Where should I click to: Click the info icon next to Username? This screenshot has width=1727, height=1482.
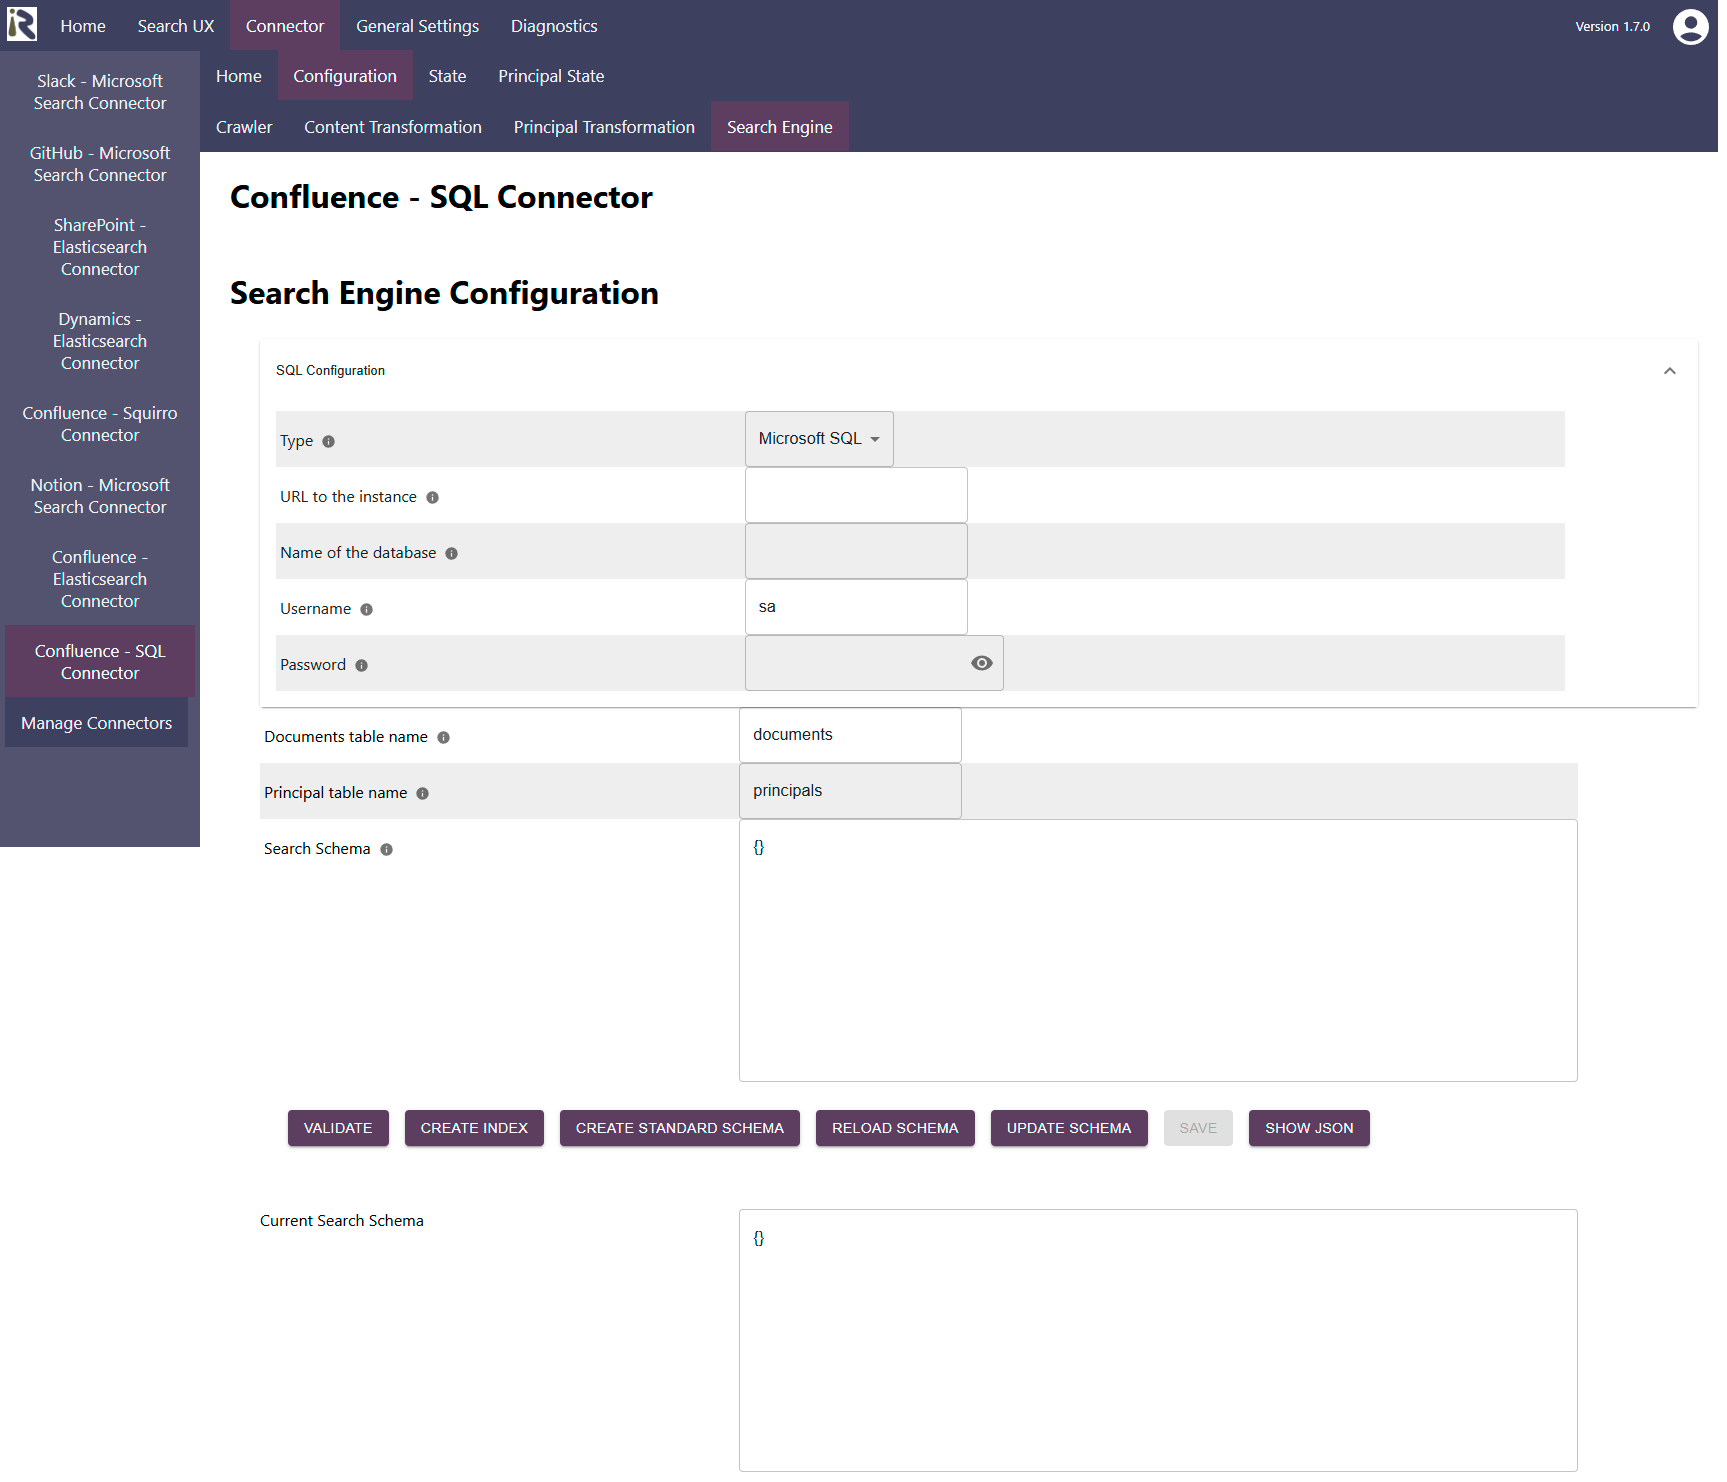pos(368,610)
